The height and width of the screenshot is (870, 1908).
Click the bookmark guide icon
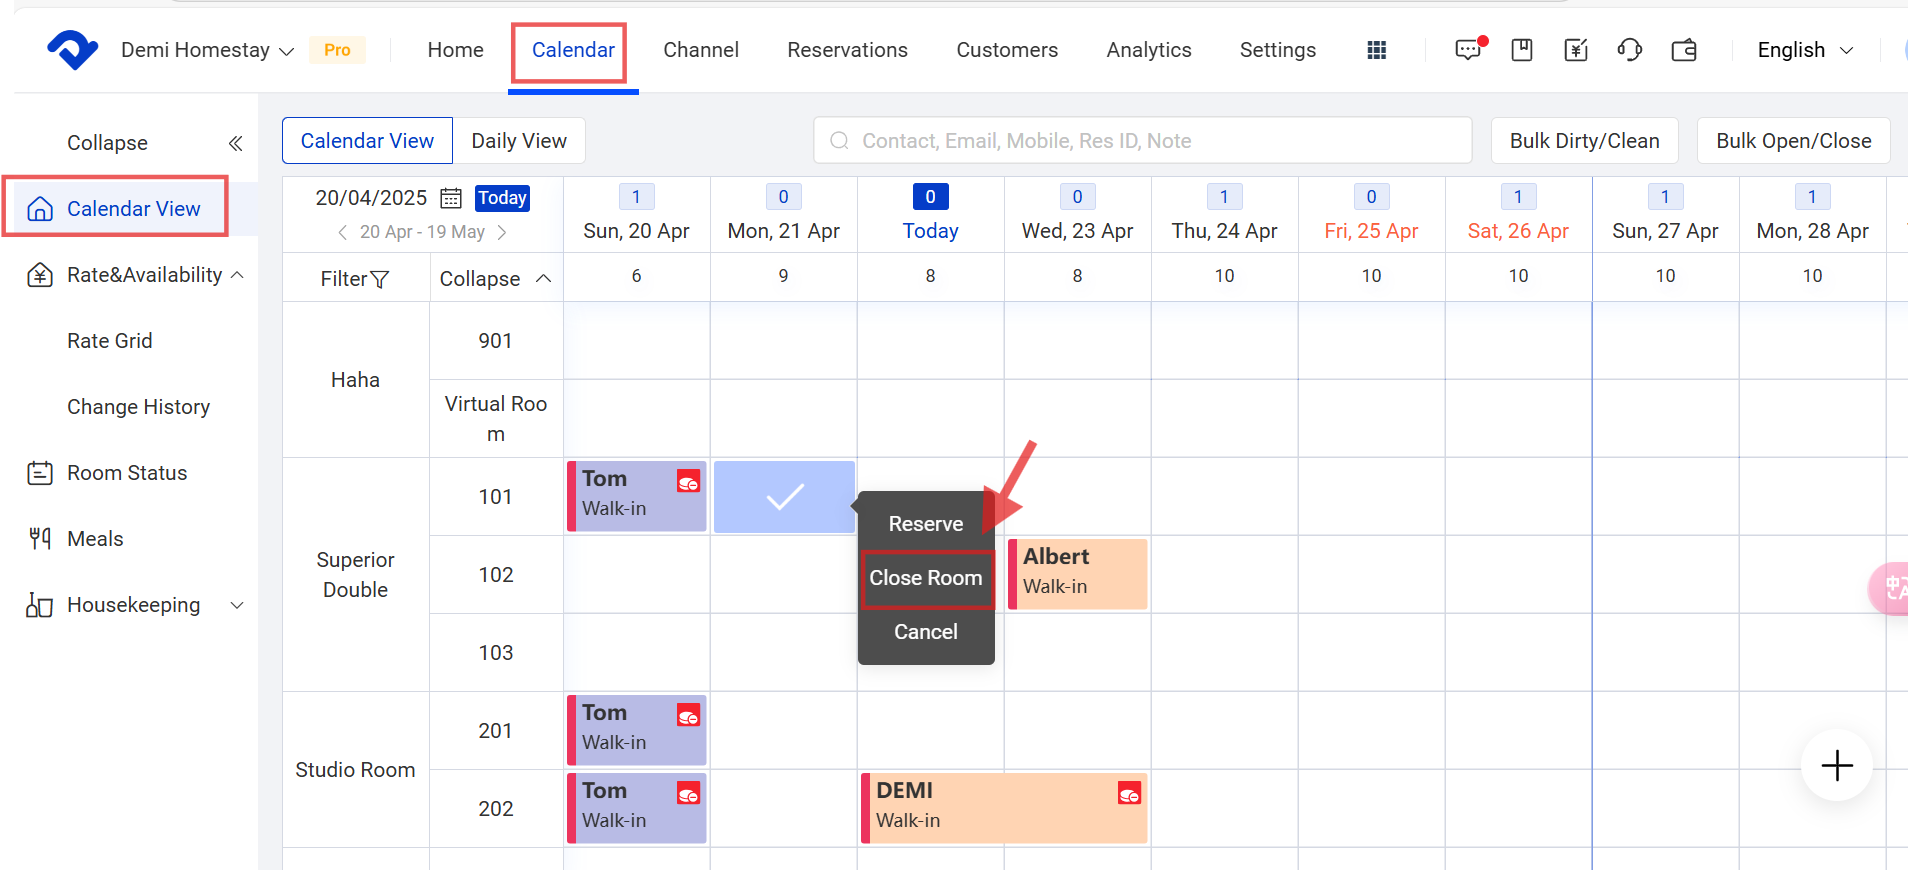(x=1522, y=50)
